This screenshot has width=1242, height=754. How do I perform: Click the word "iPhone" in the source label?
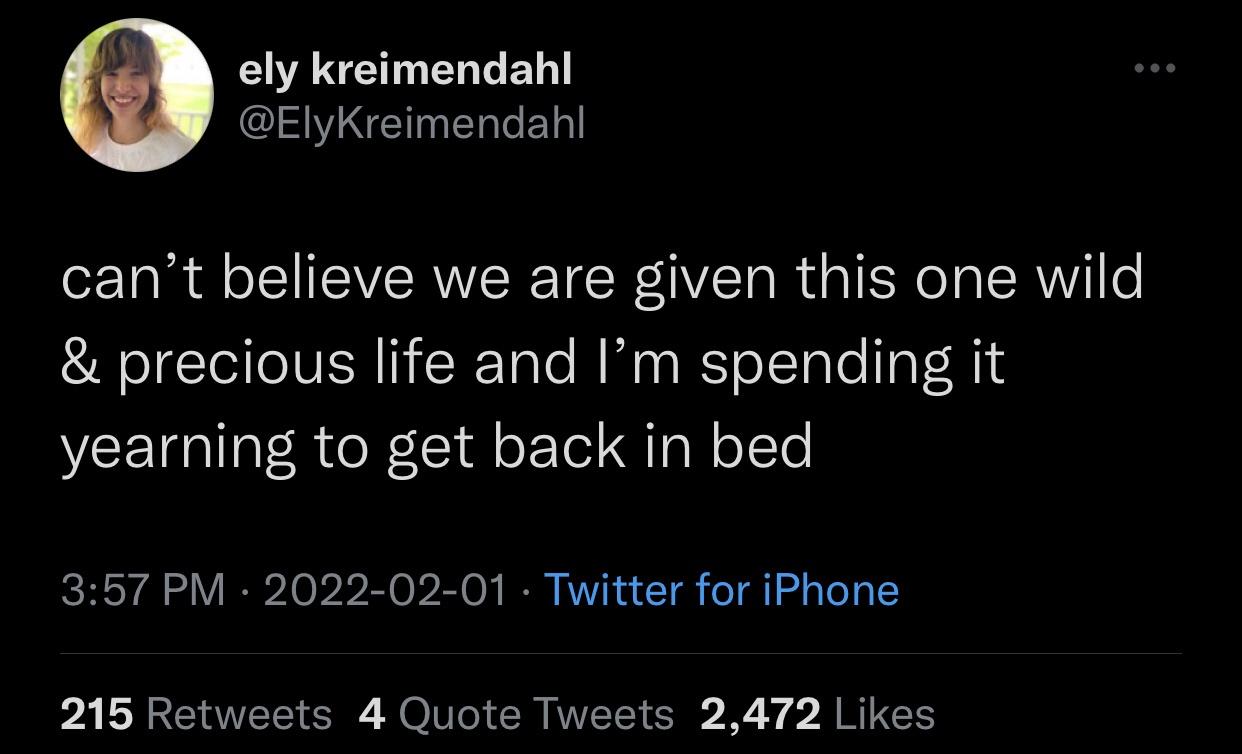831,589
